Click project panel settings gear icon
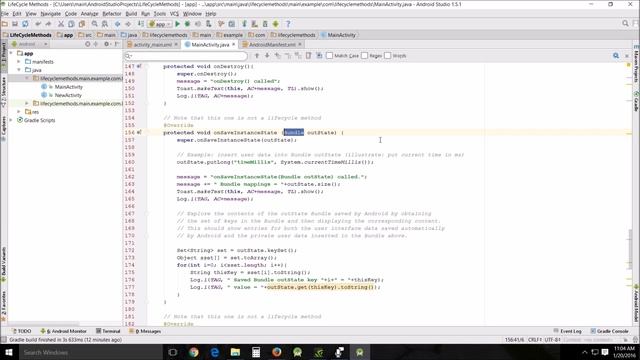Image resolution: width=640 pixels, height=360 pixels. [x=107, y=44]
